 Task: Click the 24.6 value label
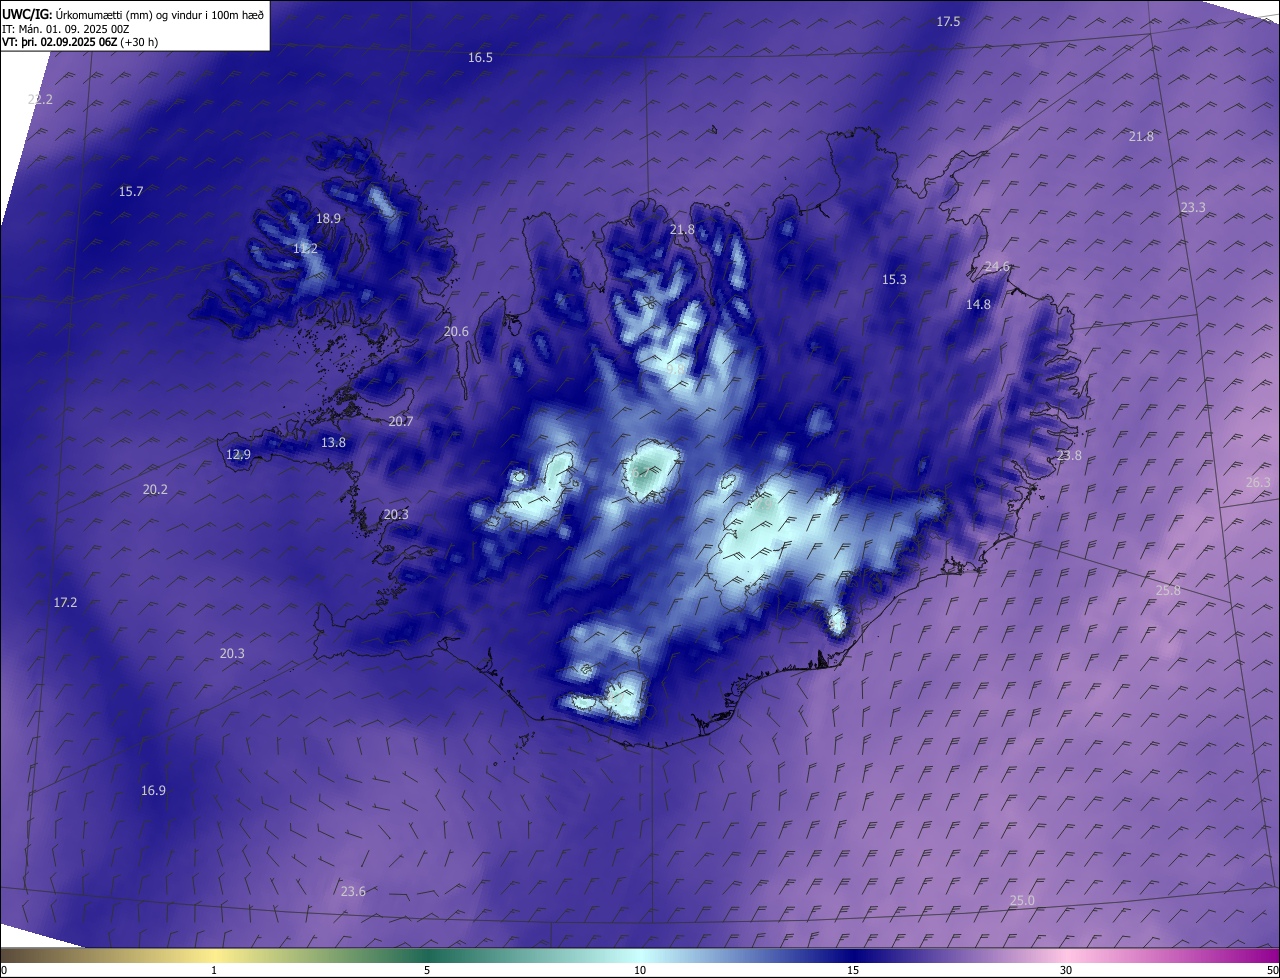click(998, 267)
